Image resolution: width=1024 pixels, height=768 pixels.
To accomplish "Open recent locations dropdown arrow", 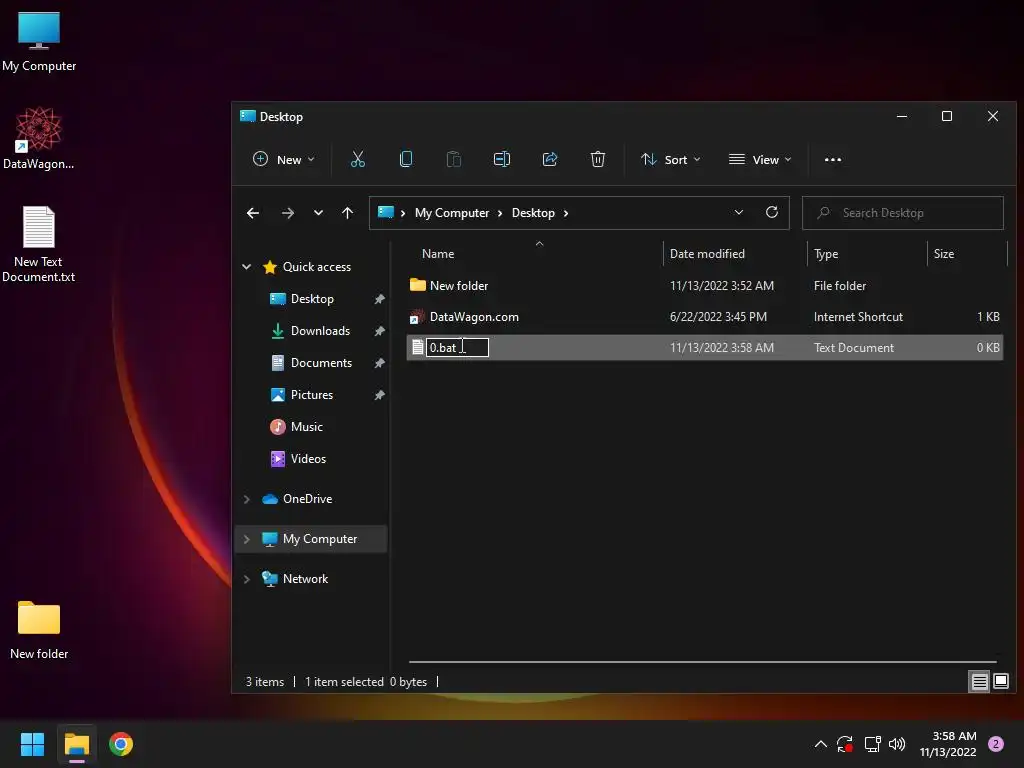I will 318,213.
